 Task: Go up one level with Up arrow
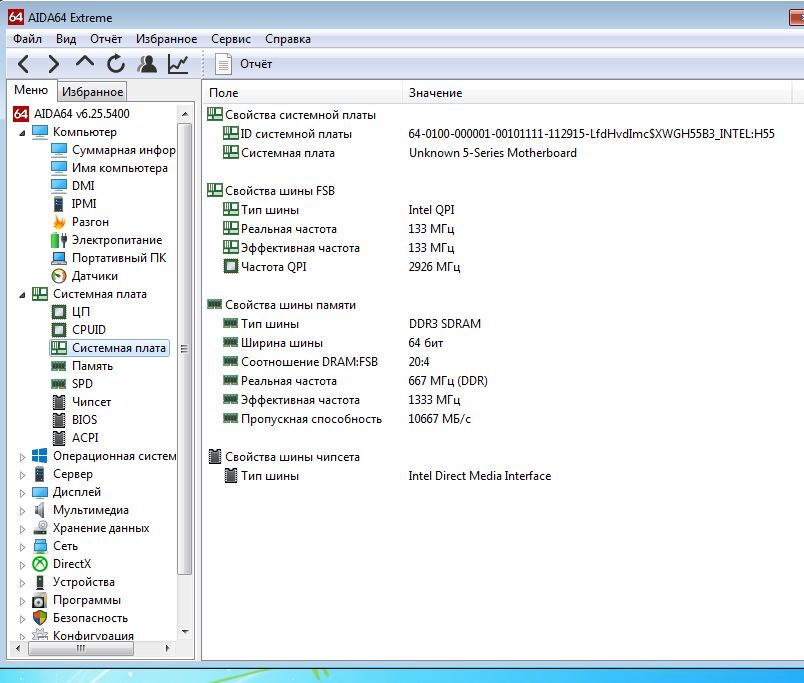click(85, 63)
